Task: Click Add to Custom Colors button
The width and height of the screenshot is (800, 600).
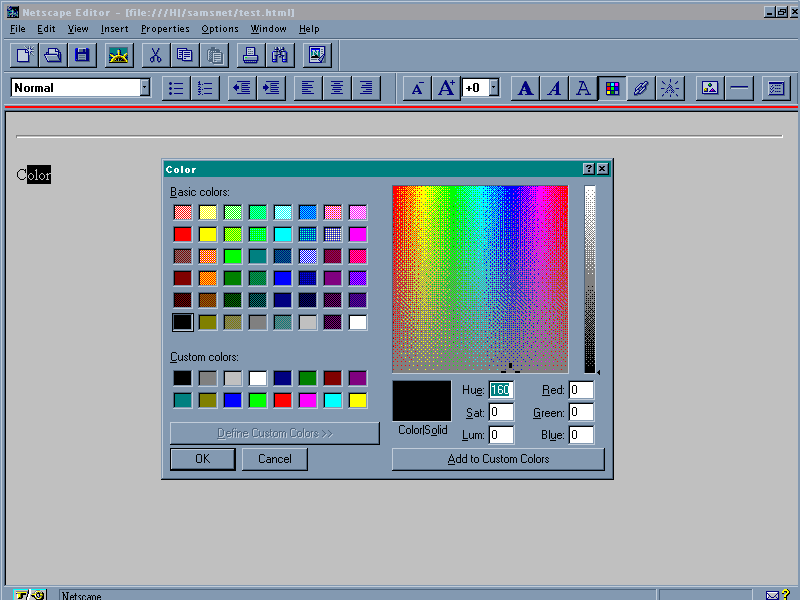Action: (498, 459)
